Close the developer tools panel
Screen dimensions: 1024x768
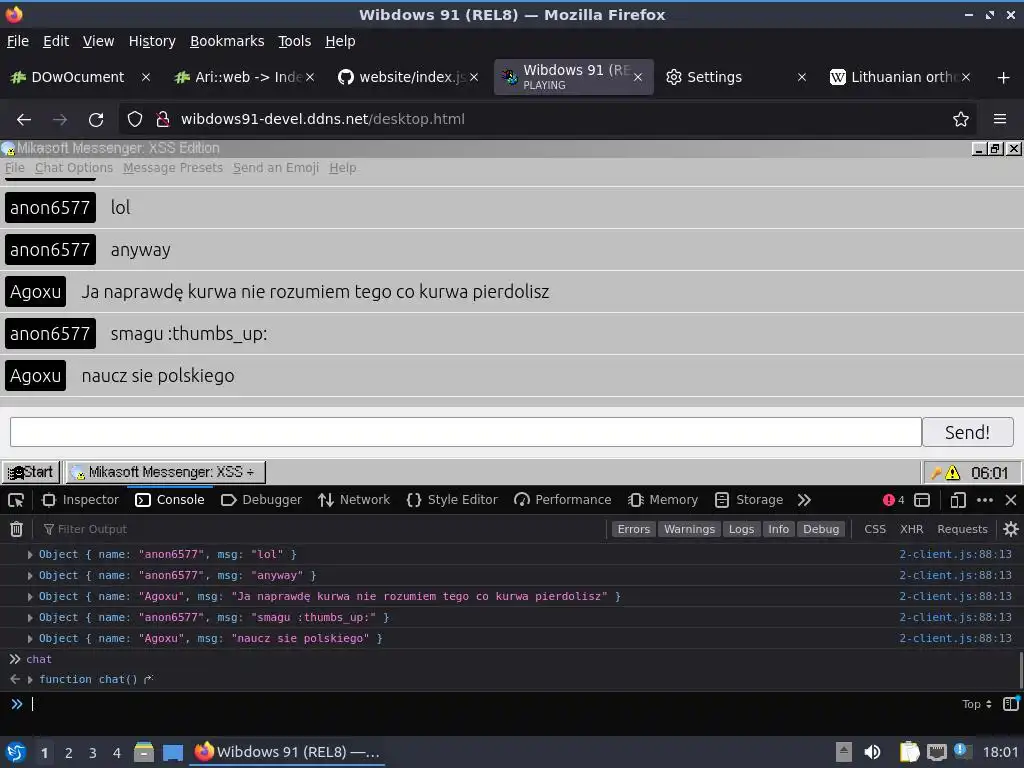coord(1011,500)
